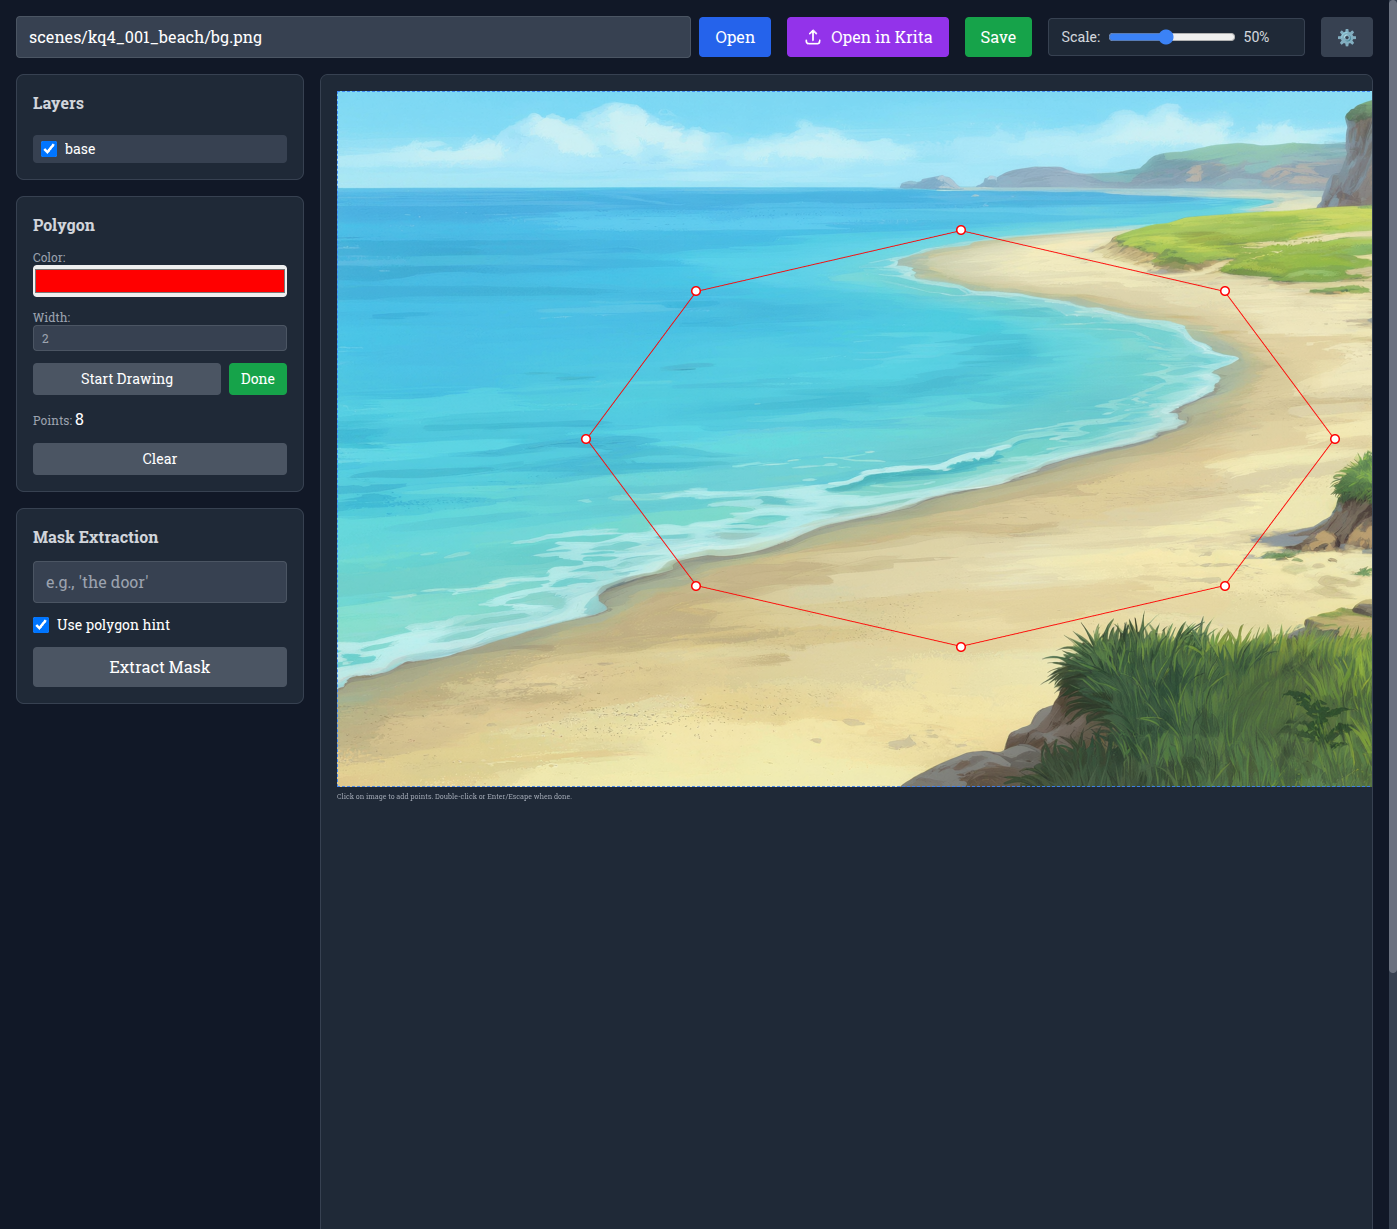Screen dimensions: 1397x1229
Task: Click the Extract Mask button
Action: pyautogui.click(x=159, y=667)
